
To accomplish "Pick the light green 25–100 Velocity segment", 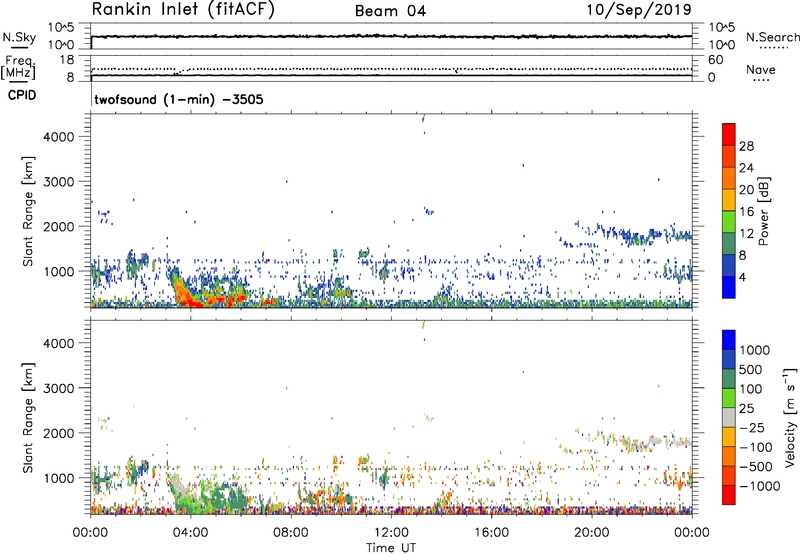I will point(729,398).
